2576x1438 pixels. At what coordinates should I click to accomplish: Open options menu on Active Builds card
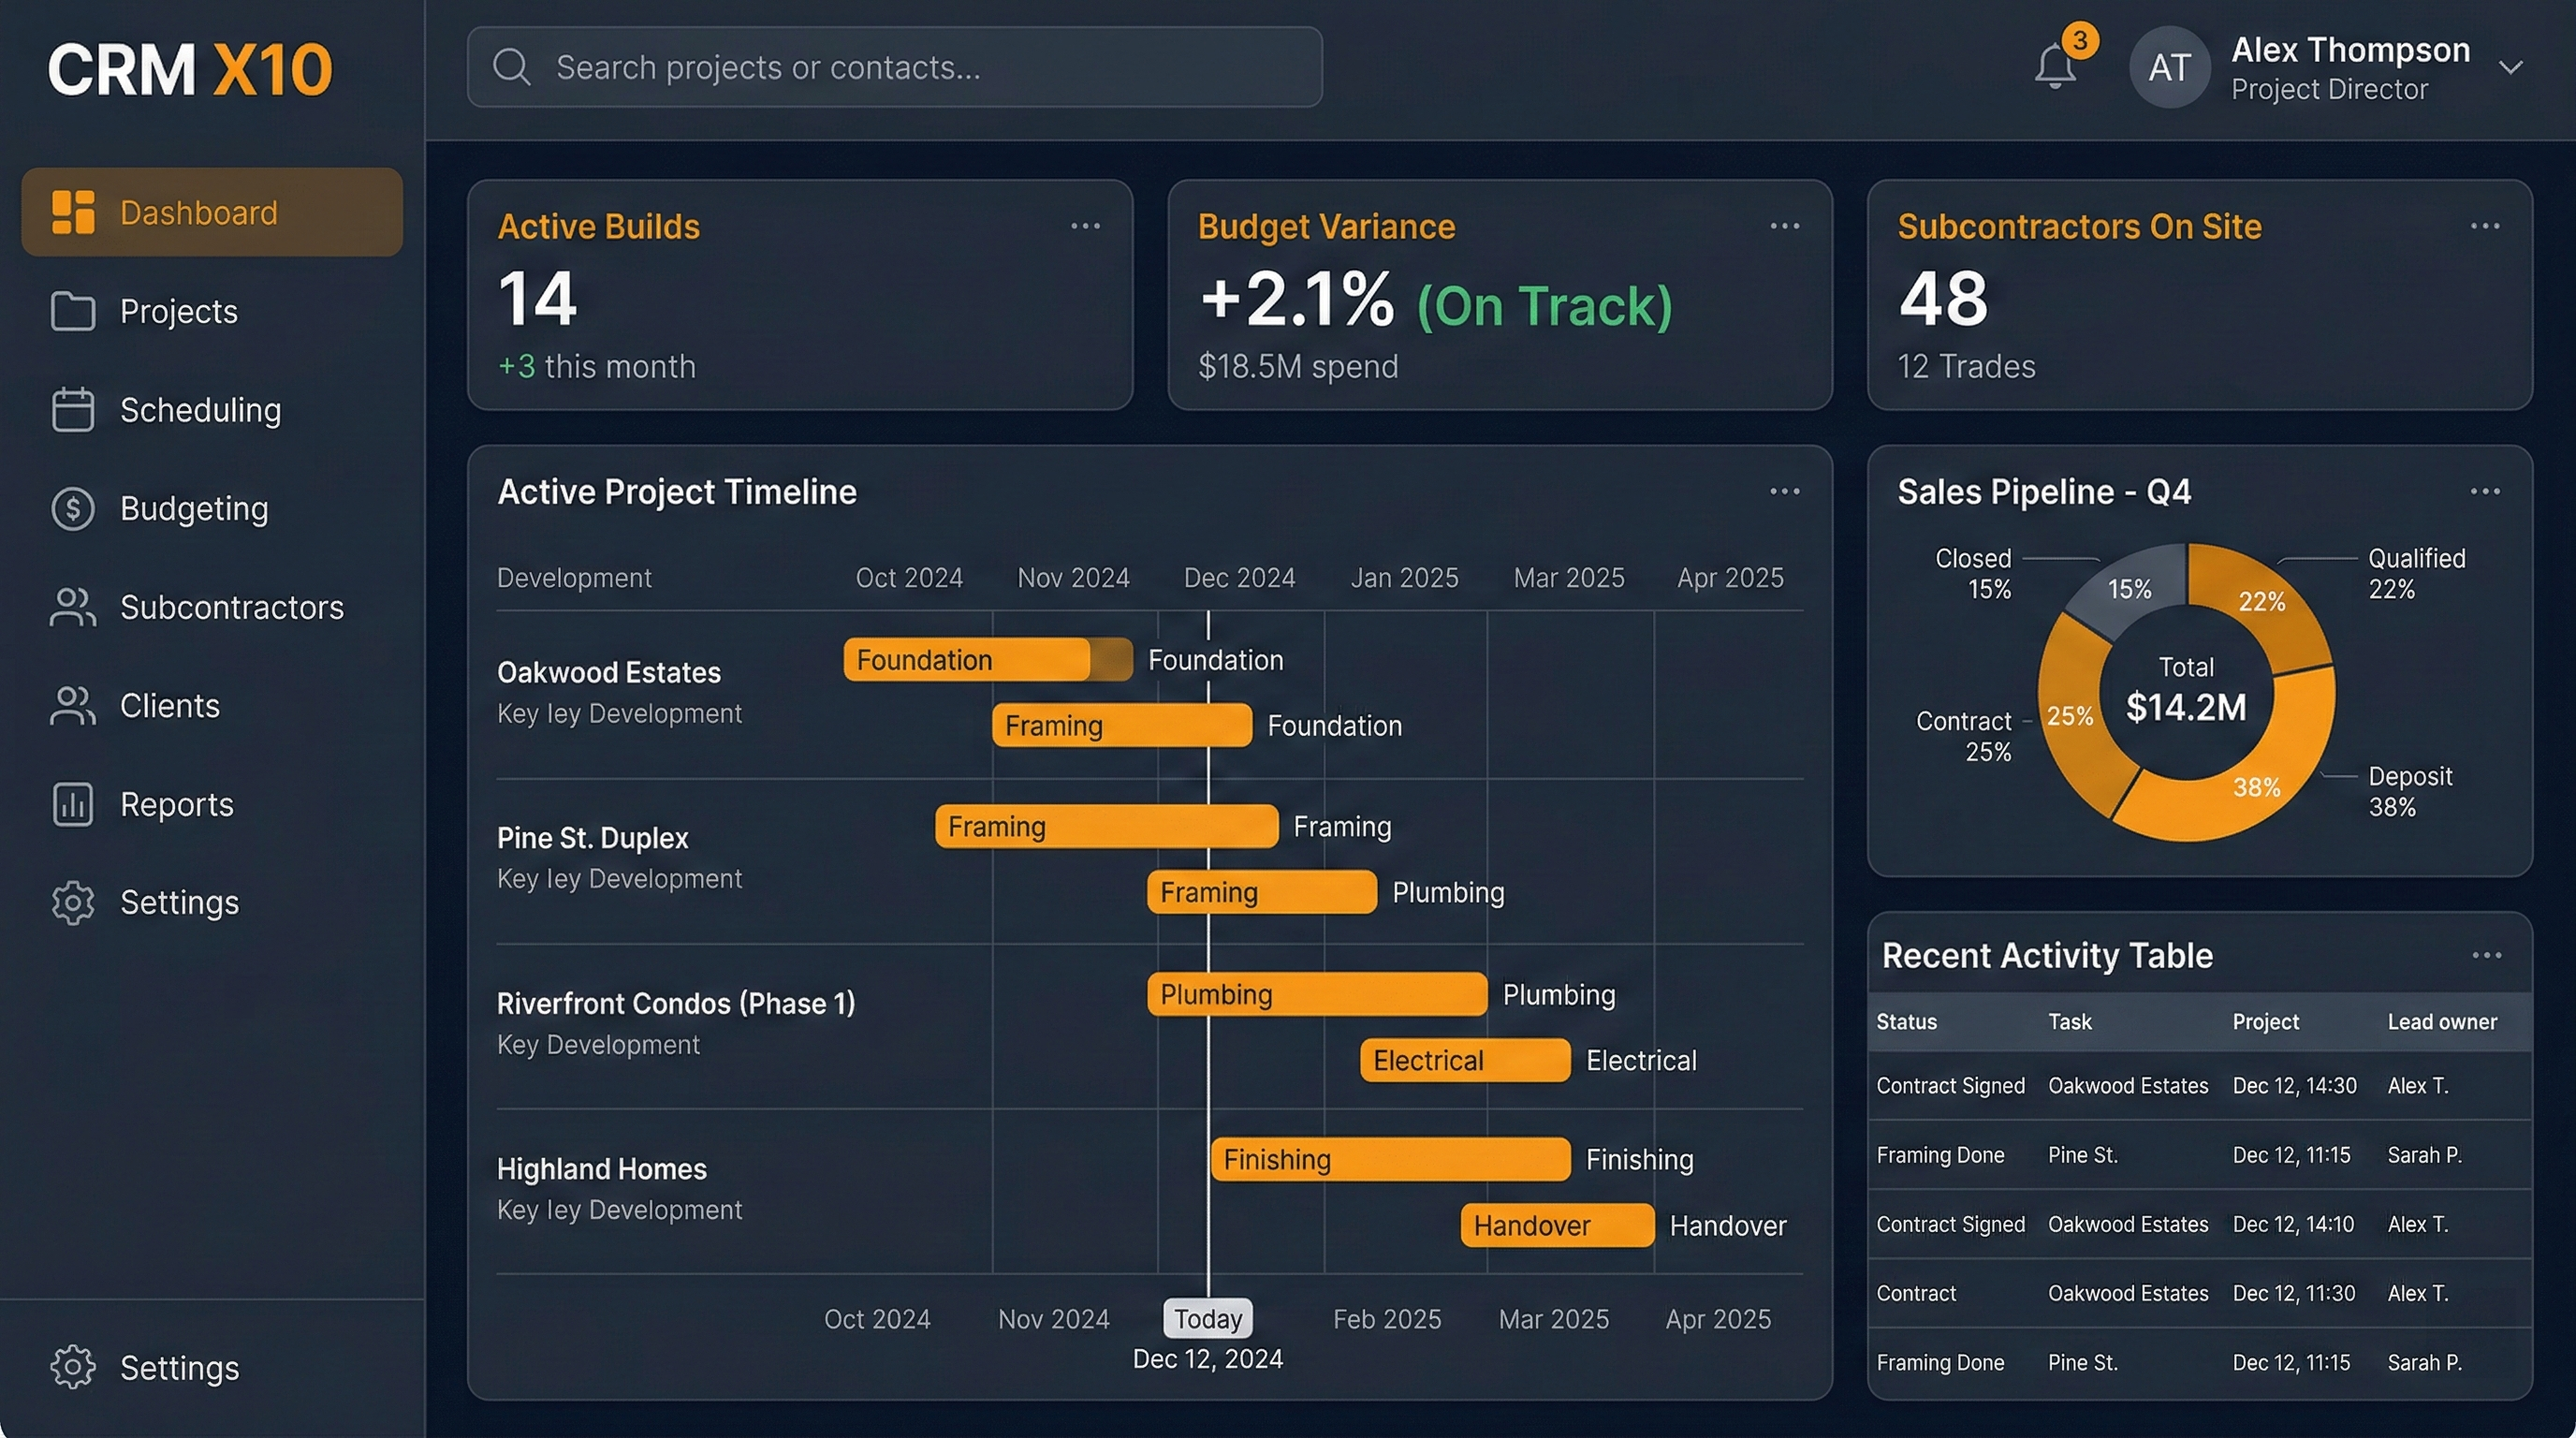tap(1085, 226)
